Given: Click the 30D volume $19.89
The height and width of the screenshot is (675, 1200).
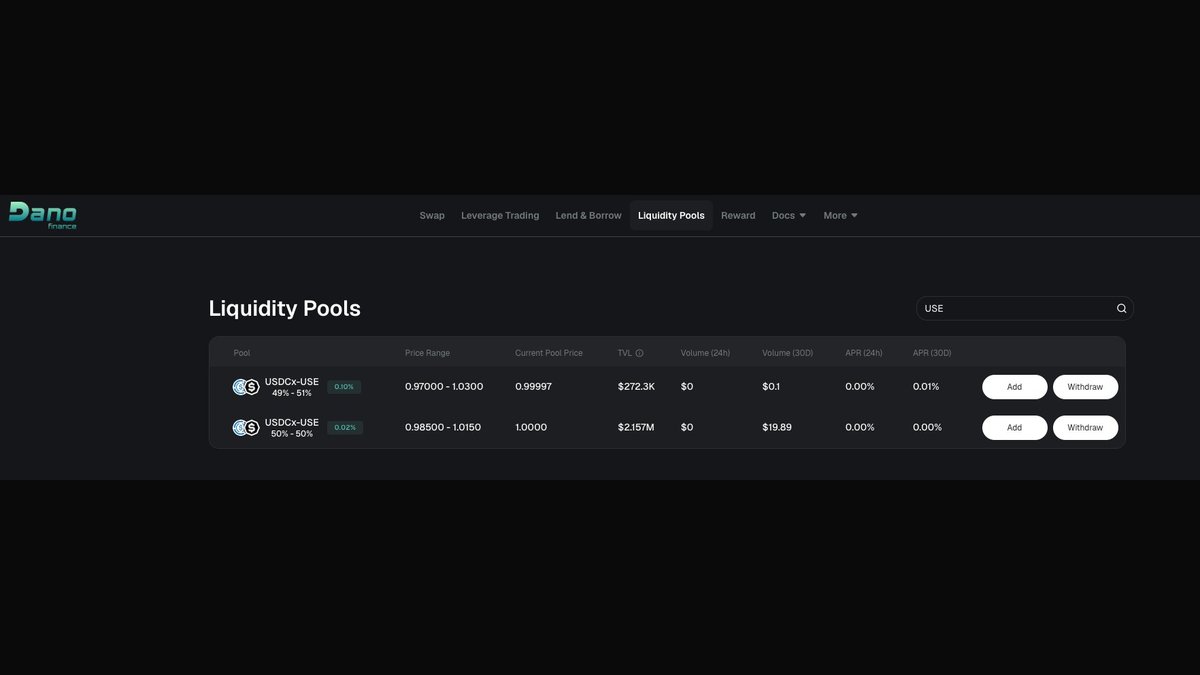Looking at the screenshot, I should click(777, 427).
